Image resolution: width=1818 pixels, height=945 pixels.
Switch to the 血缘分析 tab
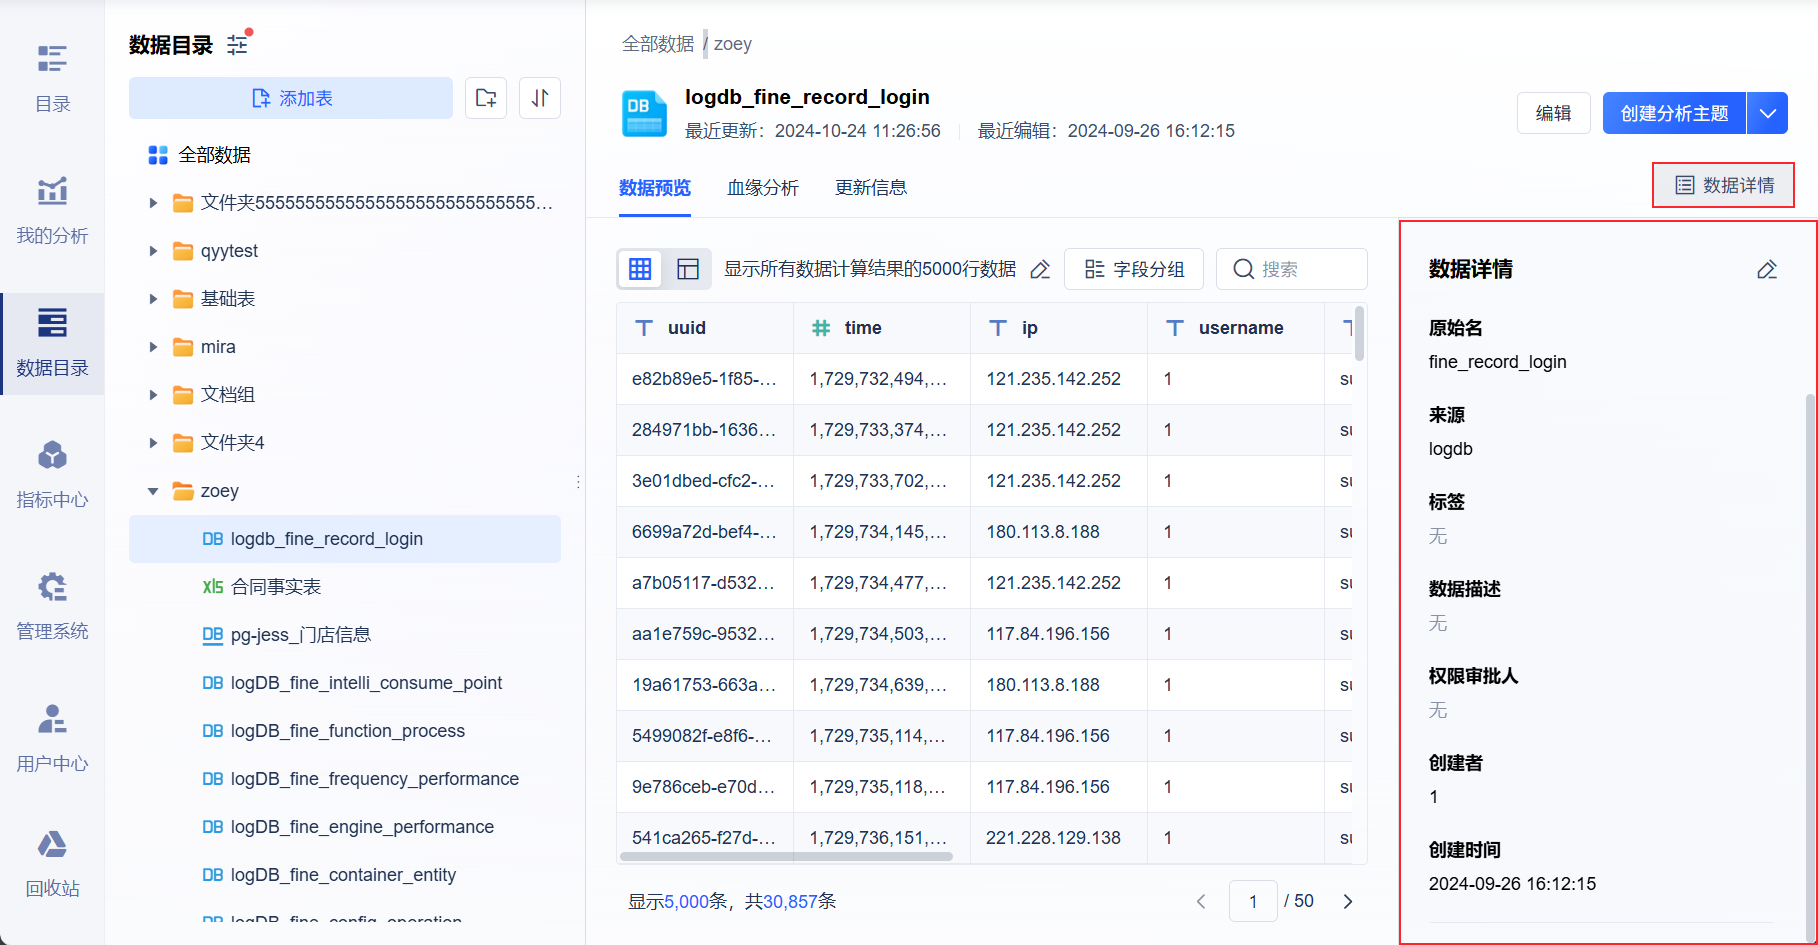point(762,188)
